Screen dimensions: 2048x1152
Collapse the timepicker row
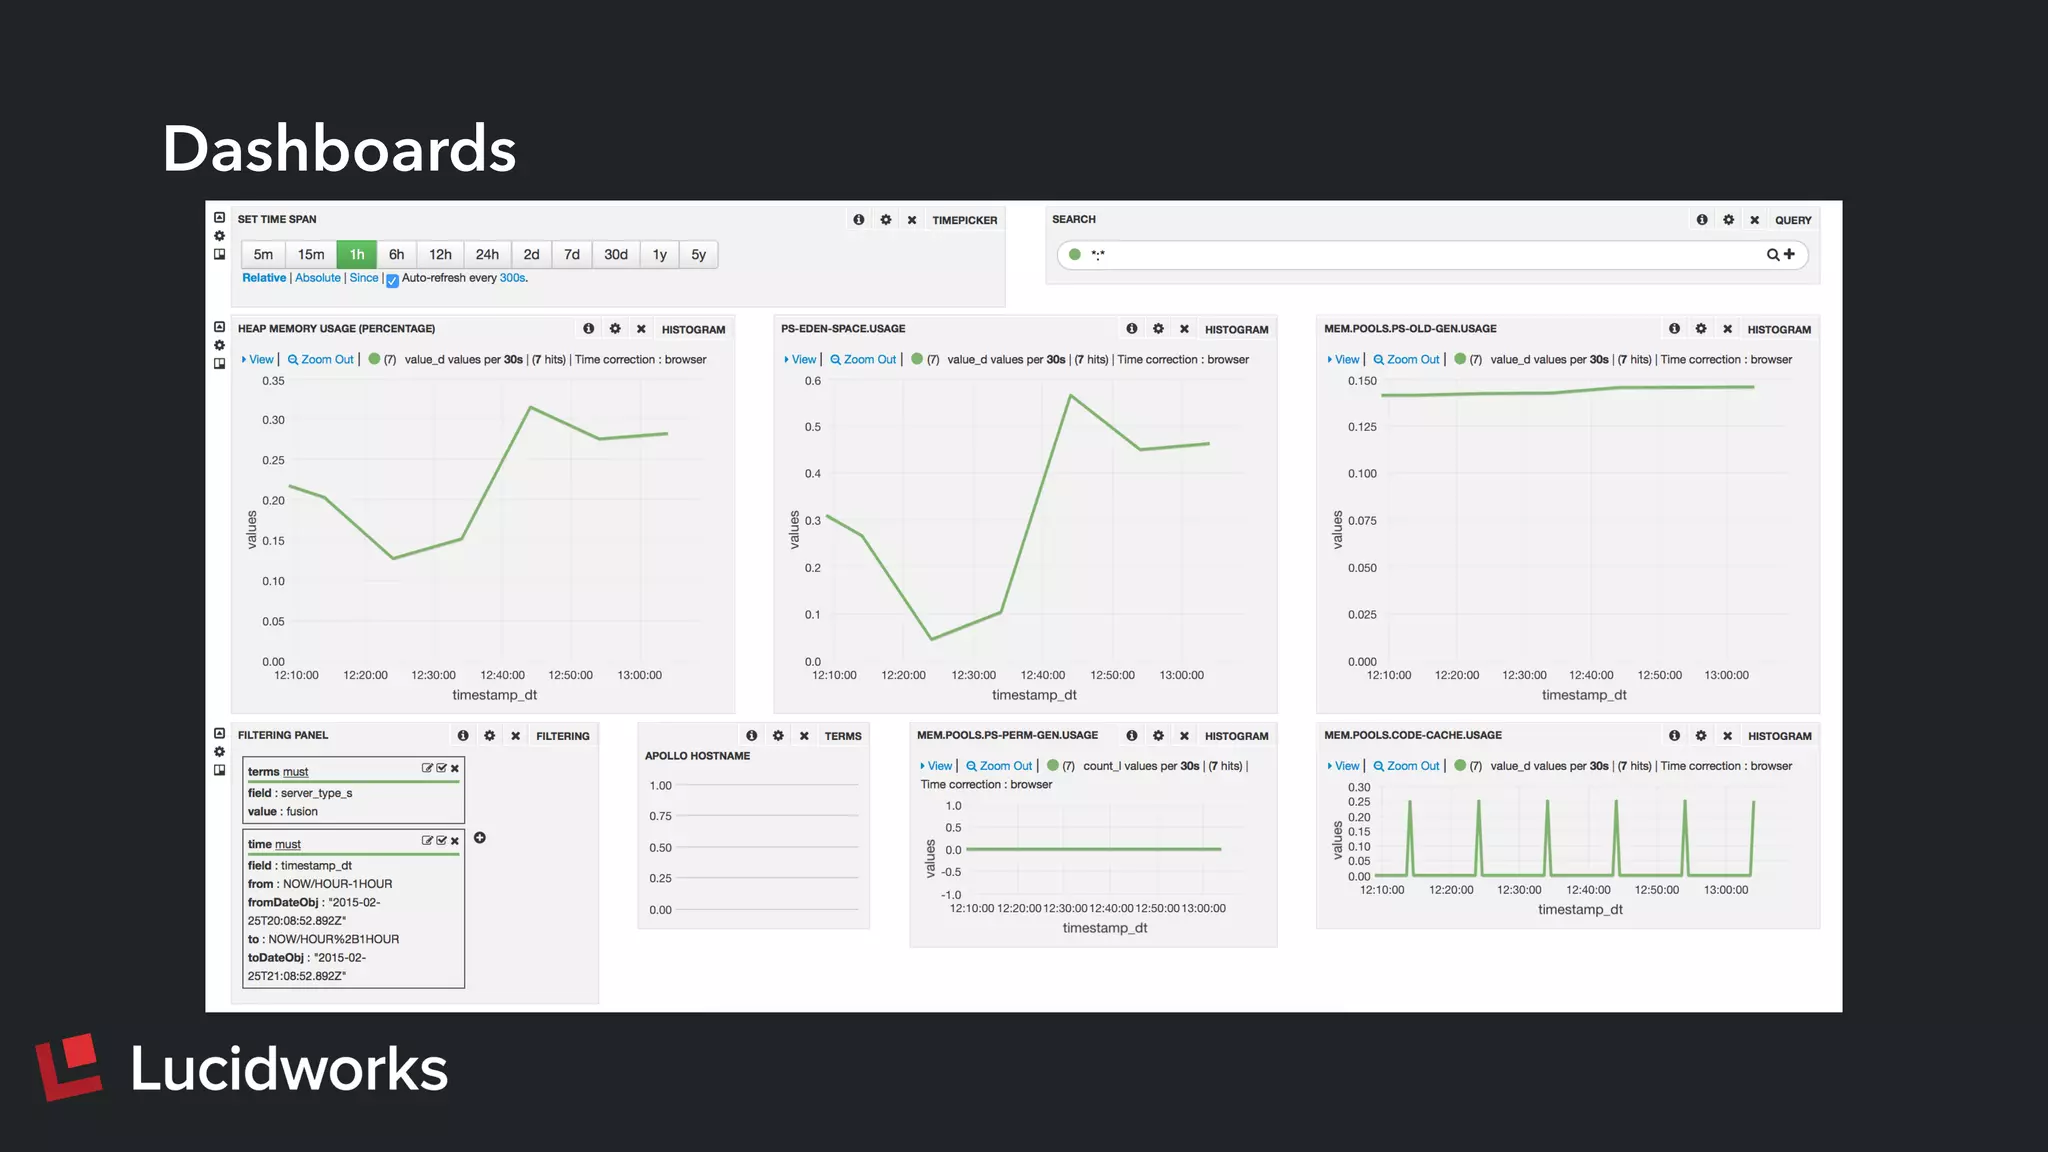tap(220, 218)
